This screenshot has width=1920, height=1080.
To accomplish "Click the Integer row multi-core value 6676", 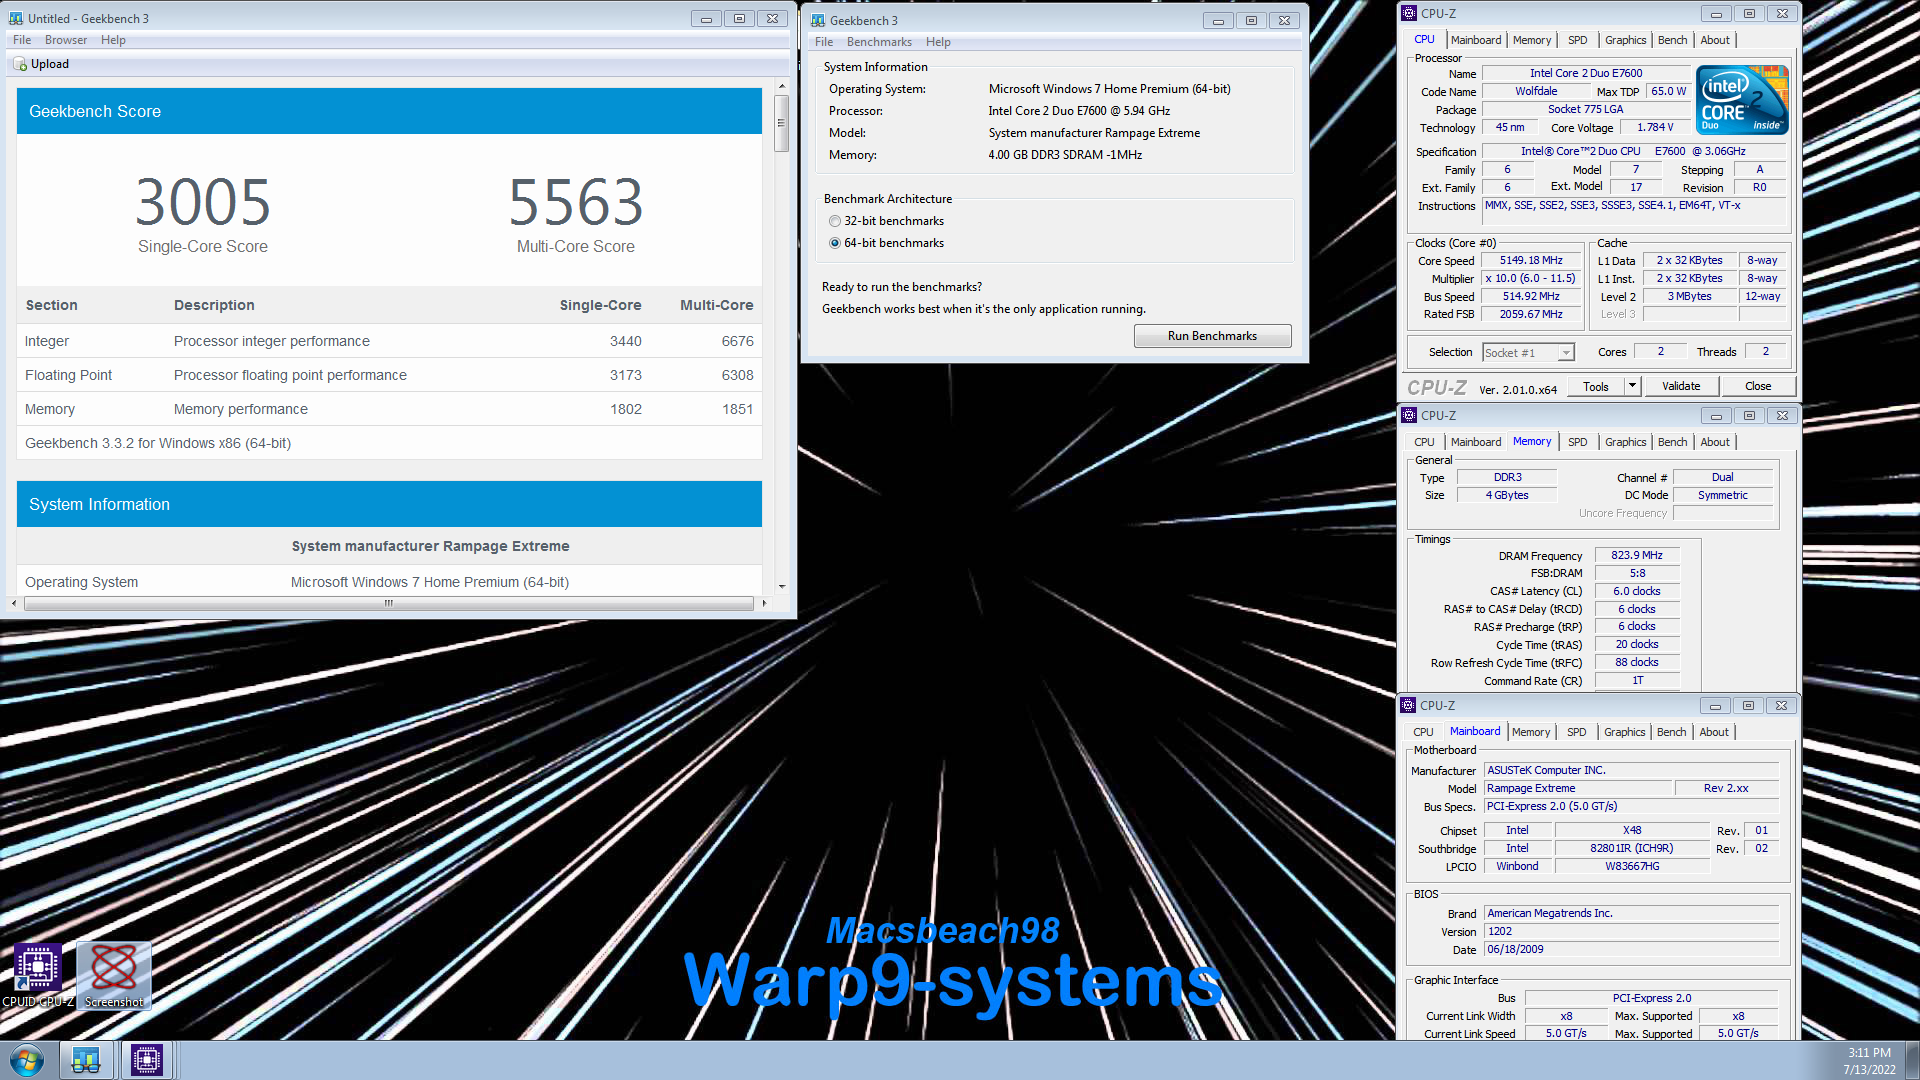I will point(737,341).
